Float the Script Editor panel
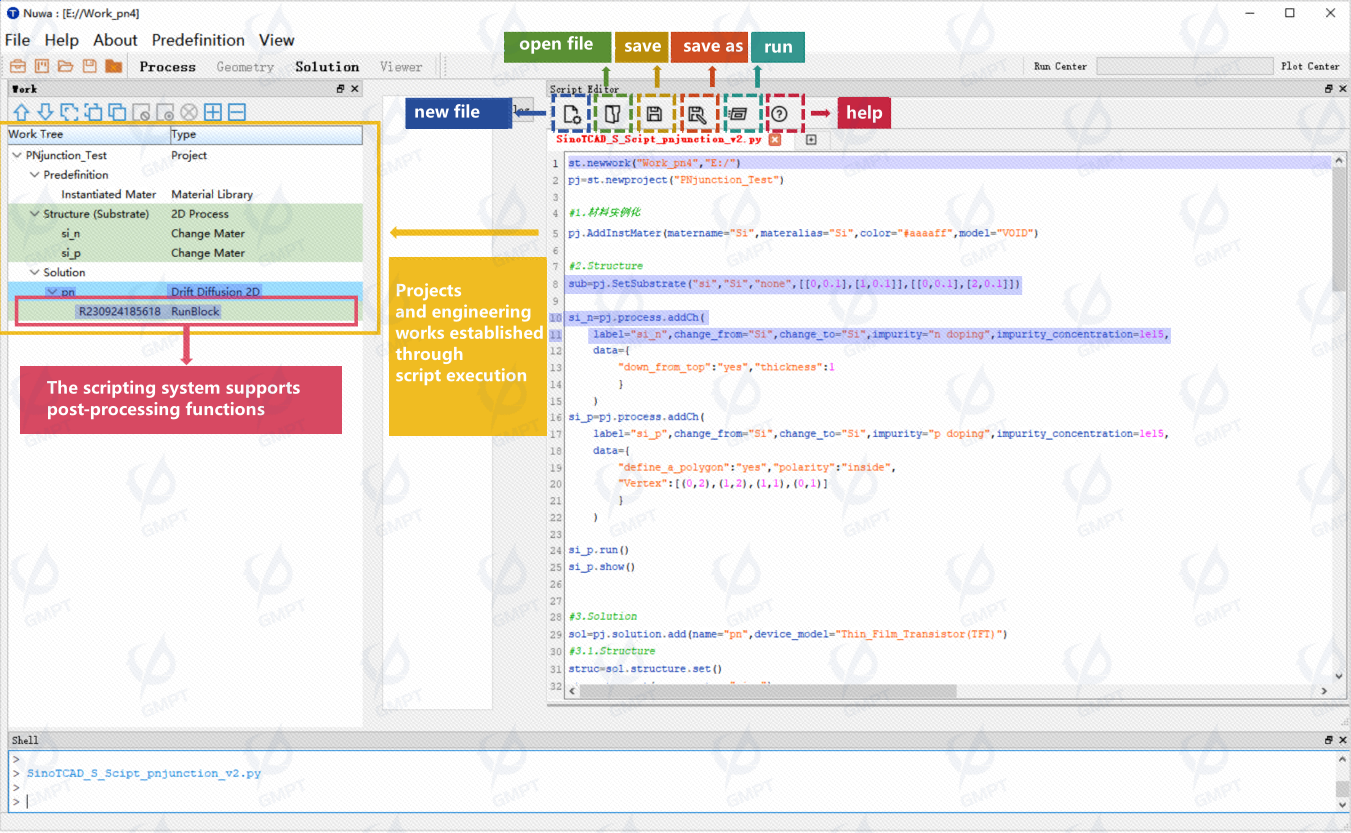The width and height of the screenshot is (1351, 833). (1328, 89)
